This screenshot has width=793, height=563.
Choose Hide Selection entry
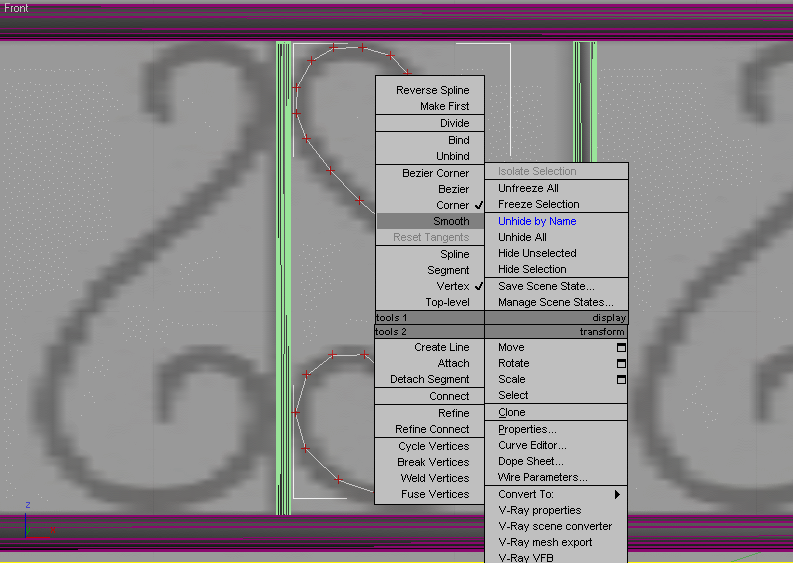[532, 269]
